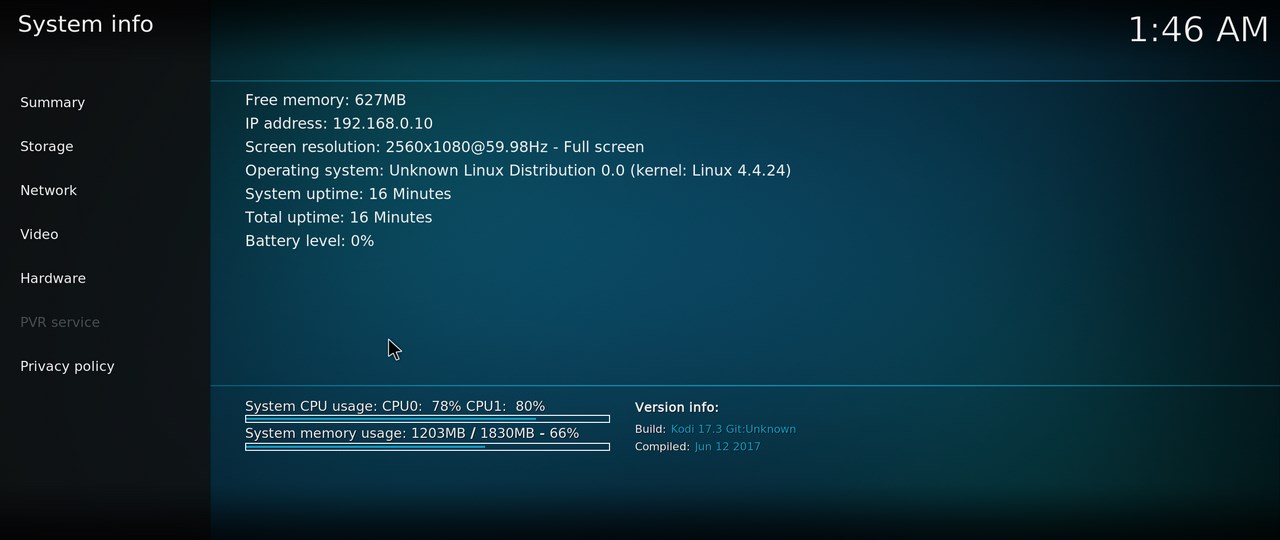Viewport: 1280px width, 540px height.
Task: Click the System memory usage progress bar
Action: point(427,446)
